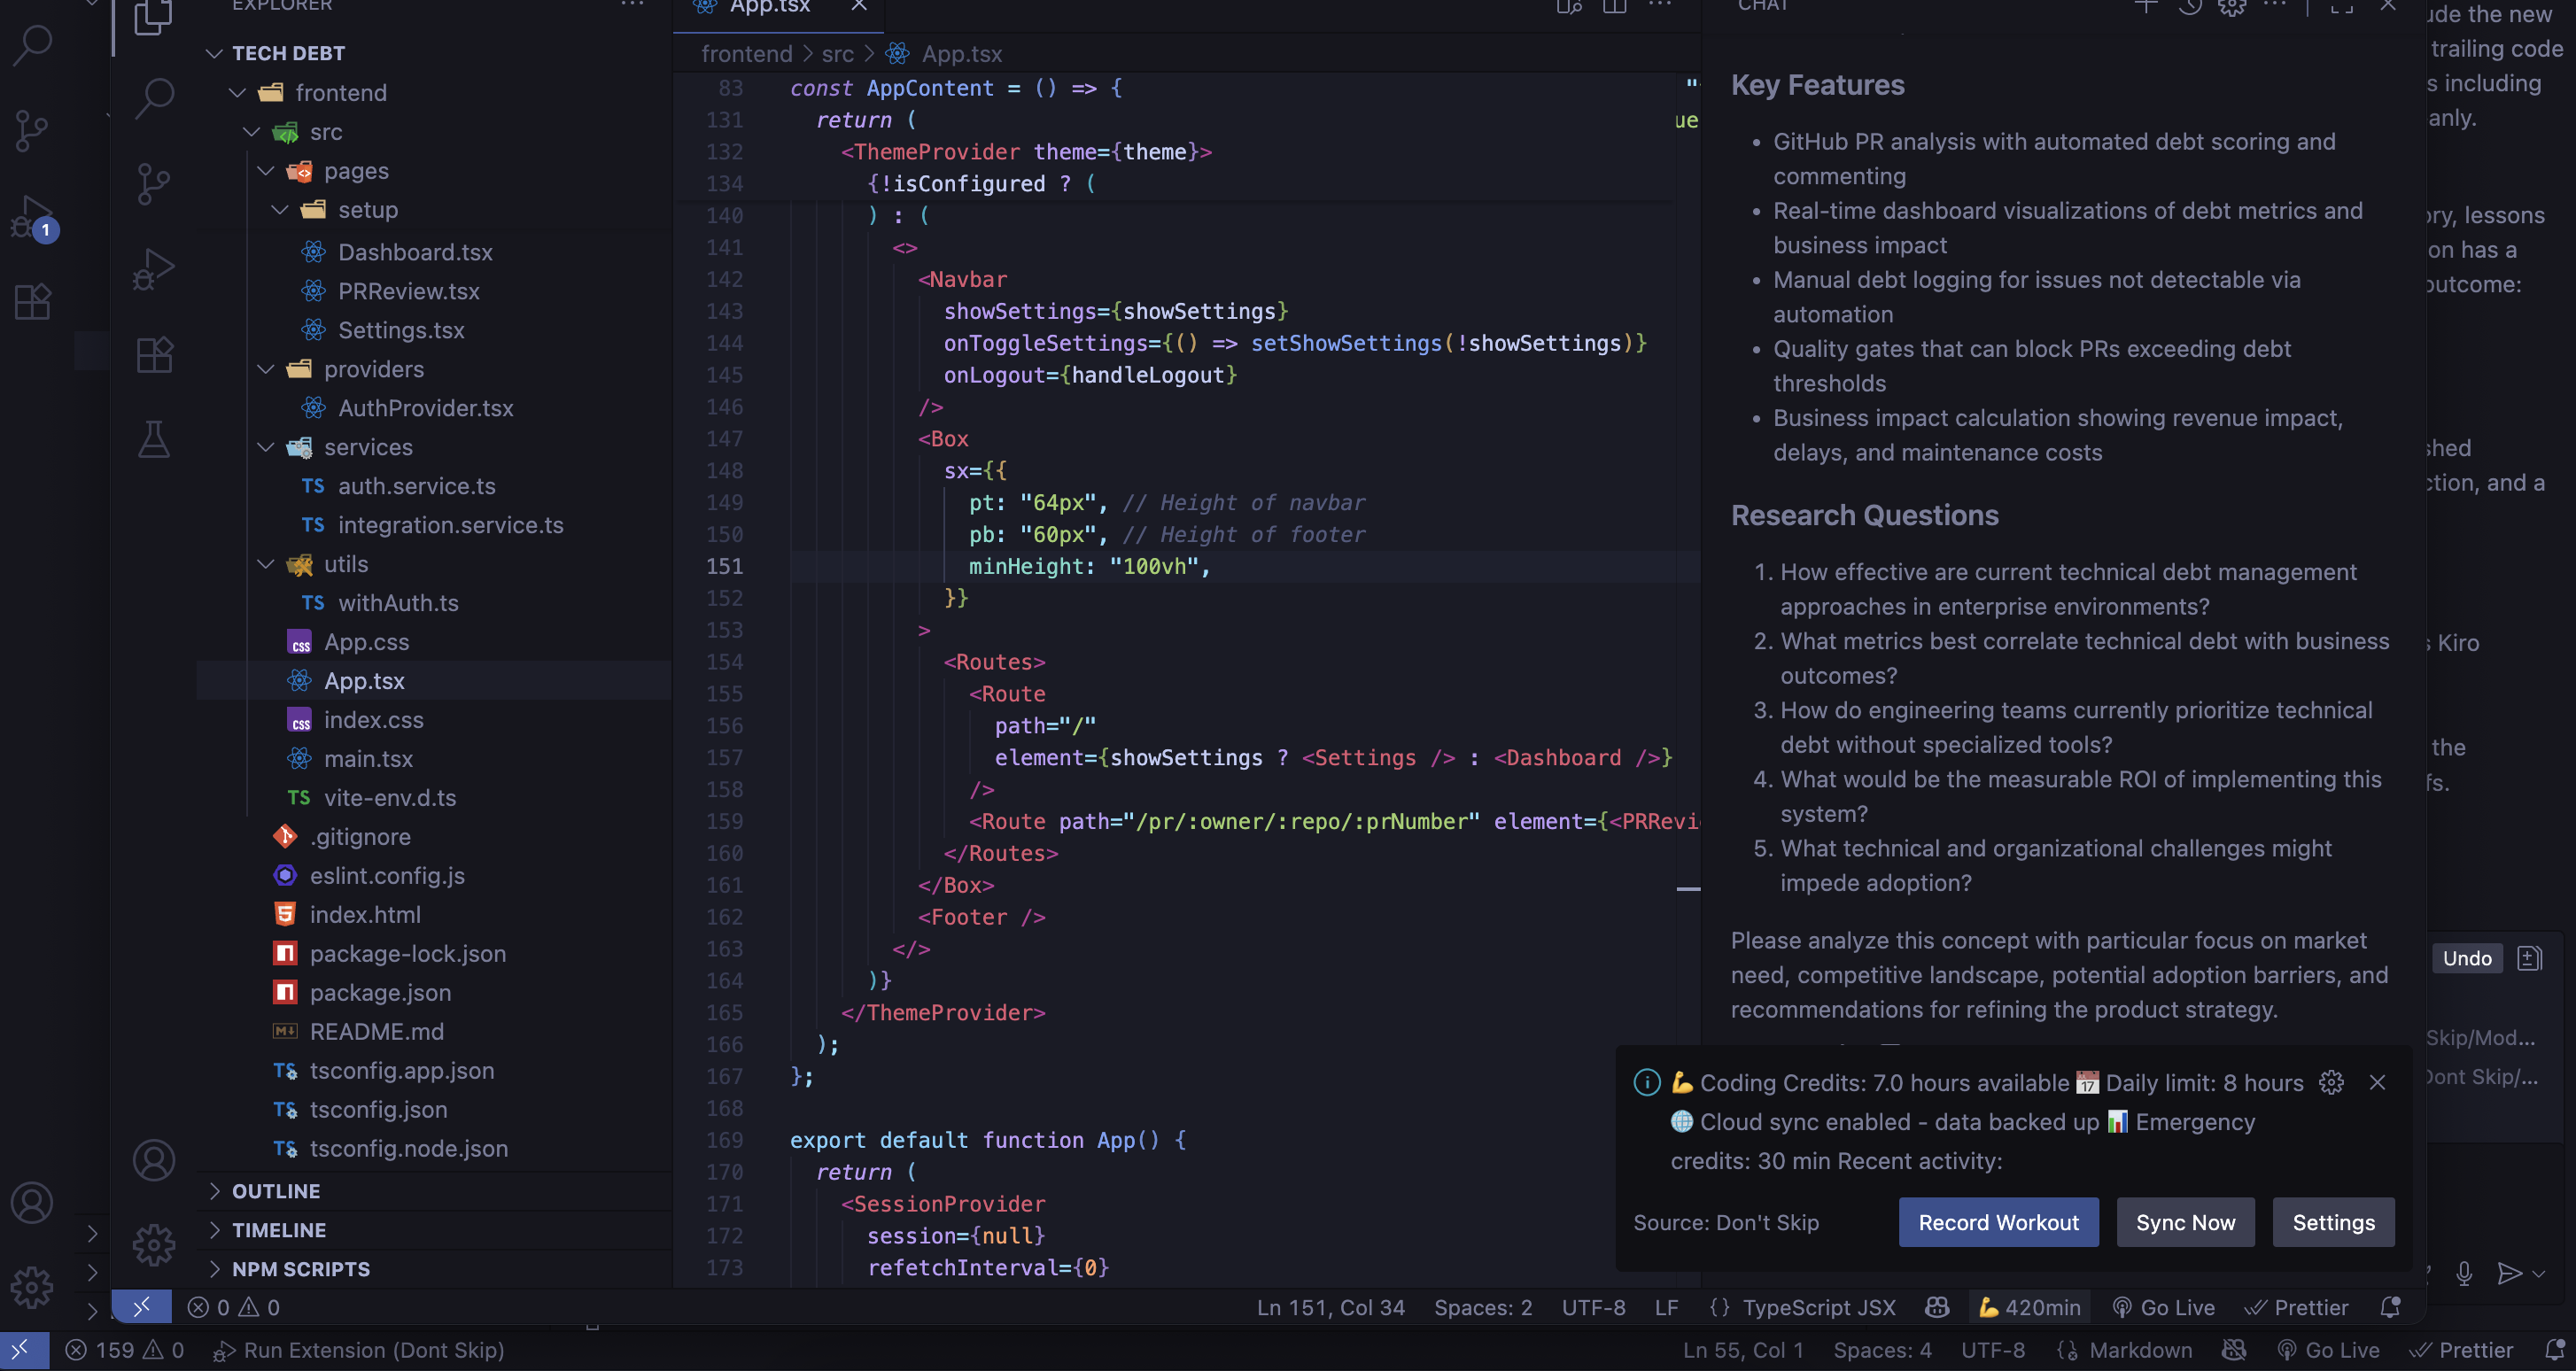2576x1371 pixels.
Task: Toggle Prettier in inner status bar
Action: point(2297,1308)
